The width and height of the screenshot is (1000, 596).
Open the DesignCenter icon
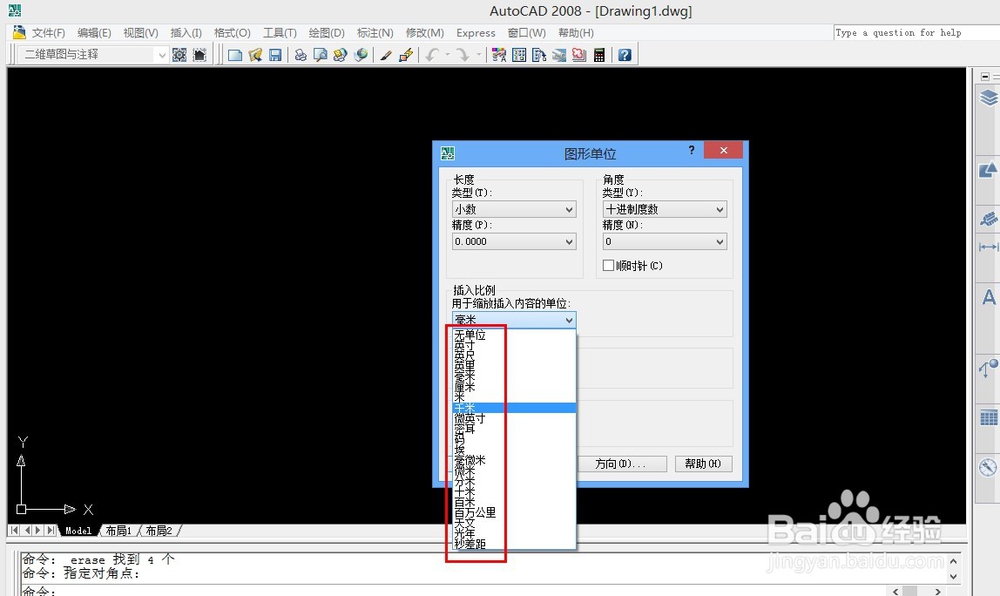click(519, 55)
